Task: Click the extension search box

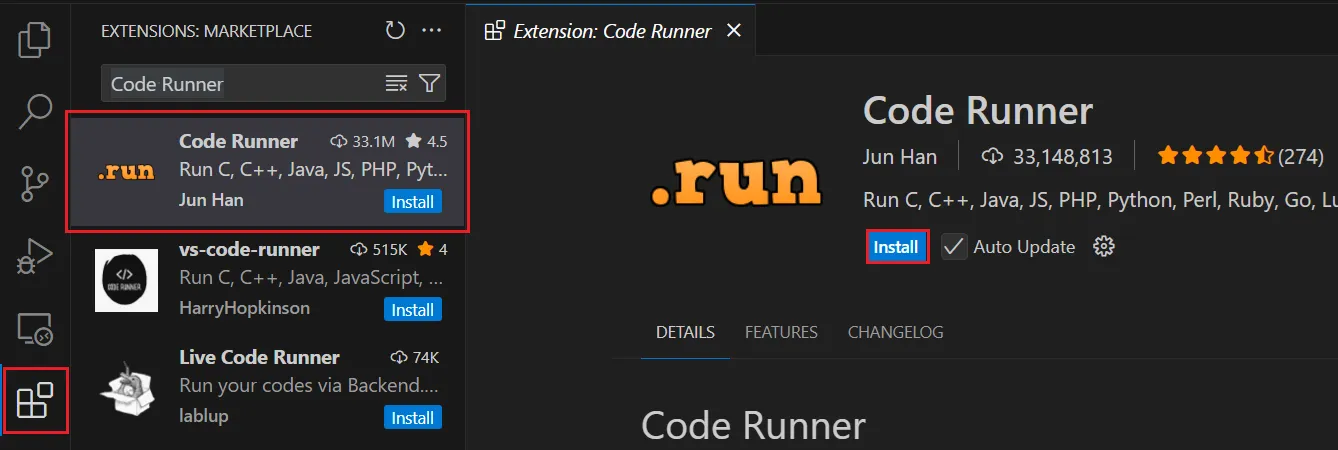Action: click(x=273, y=83)
